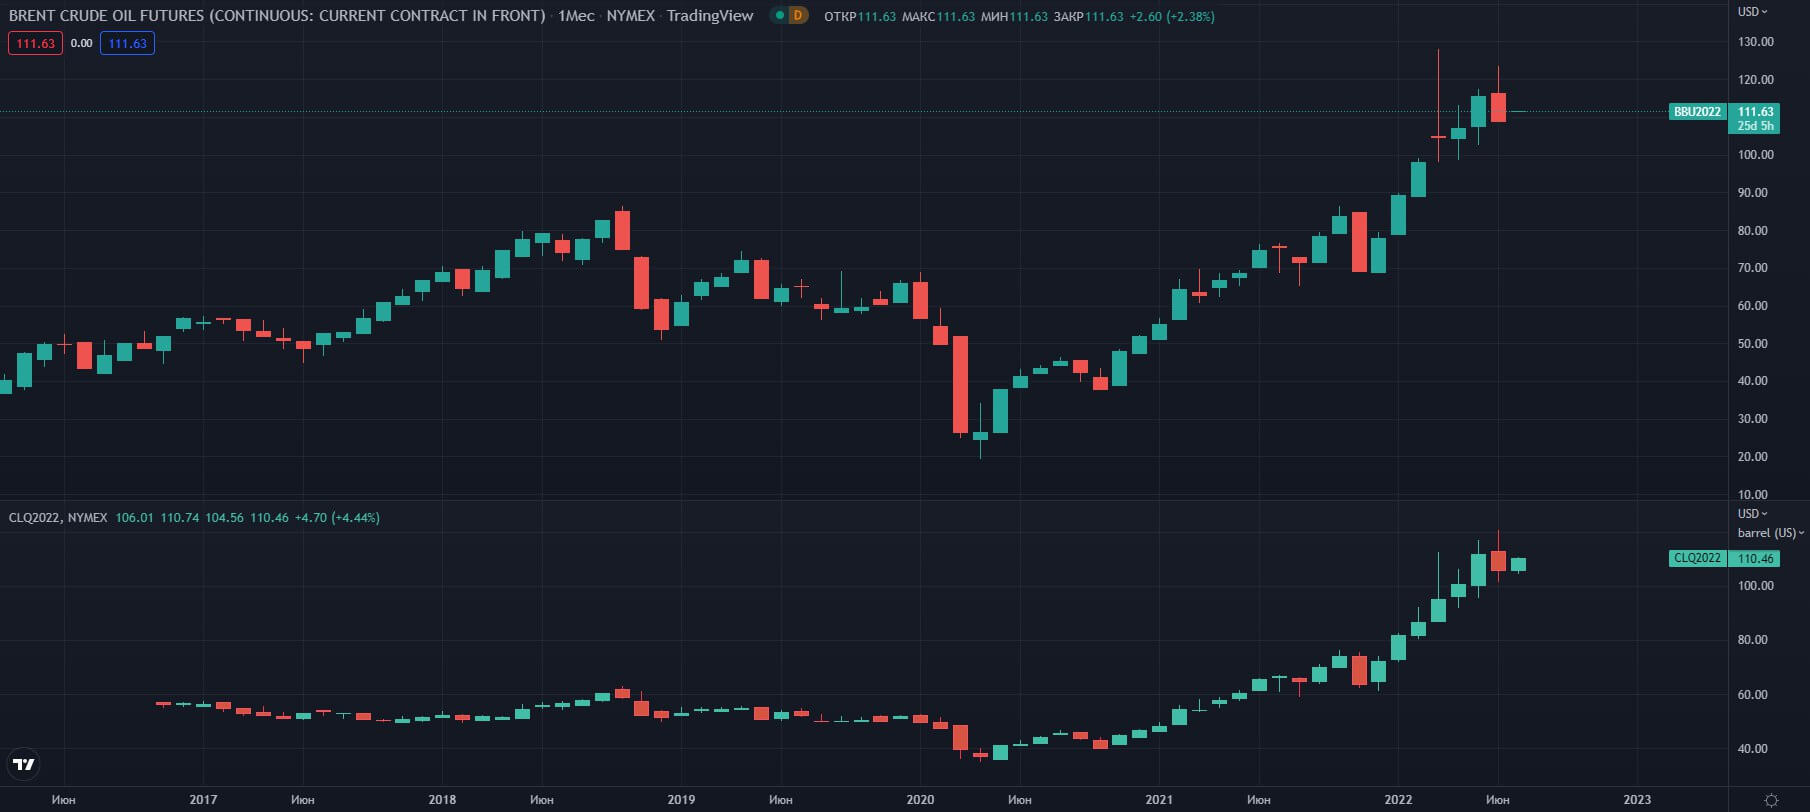The image size is (1810, 812).
Task: Open the USD currency dropdown of the Brent pane
Action: (x=1752, y=12)
